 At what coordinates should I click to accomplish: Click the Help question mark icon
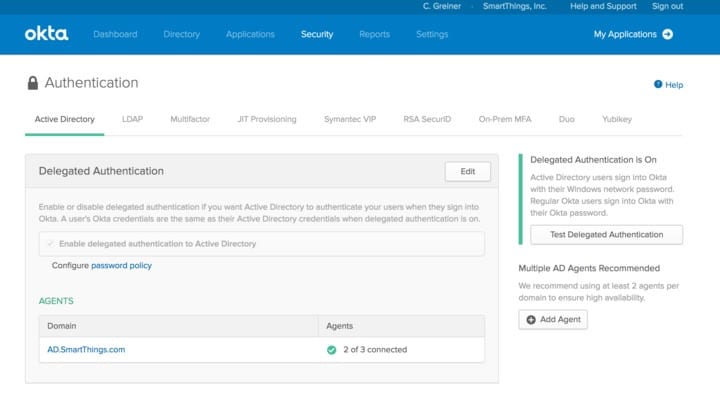(x=658, y=84)
